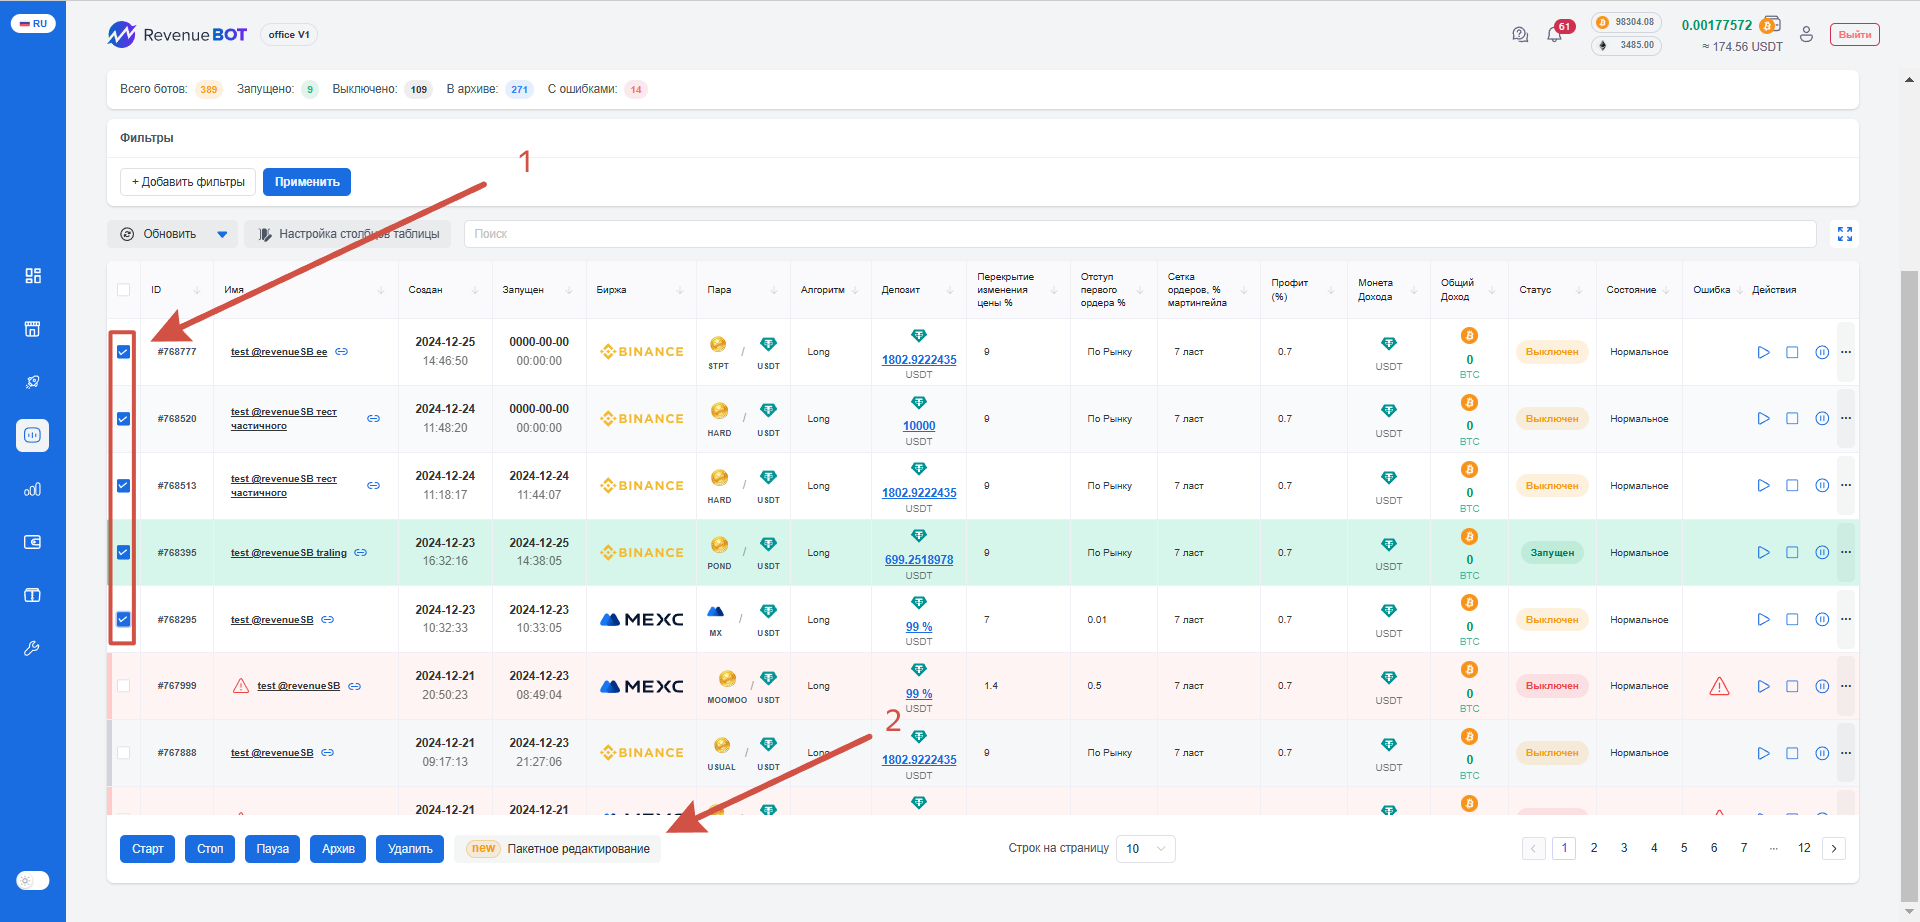Open the wallet icon in left sidebar
This screenshot has width=1920, height=922.
click(x=33, y=542)
